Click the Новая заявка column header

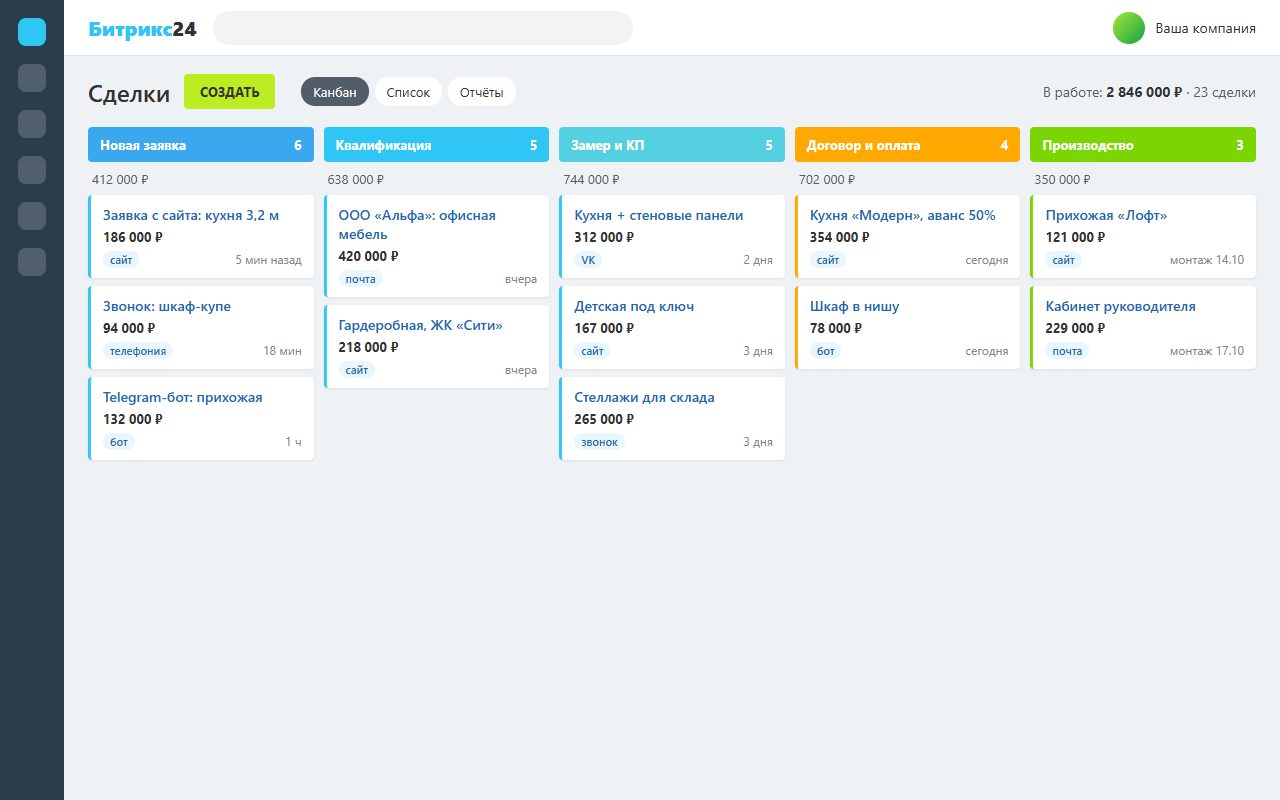[x=201, y=145]
